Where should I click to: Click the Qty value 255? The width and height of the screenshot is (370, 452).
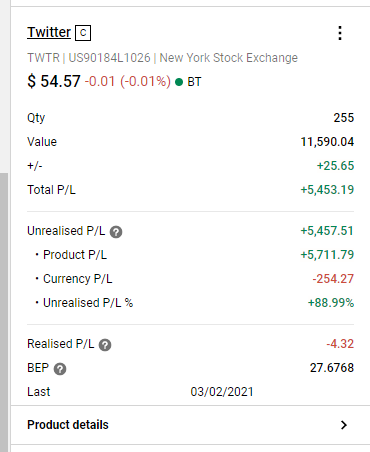[x=344, y=118]
